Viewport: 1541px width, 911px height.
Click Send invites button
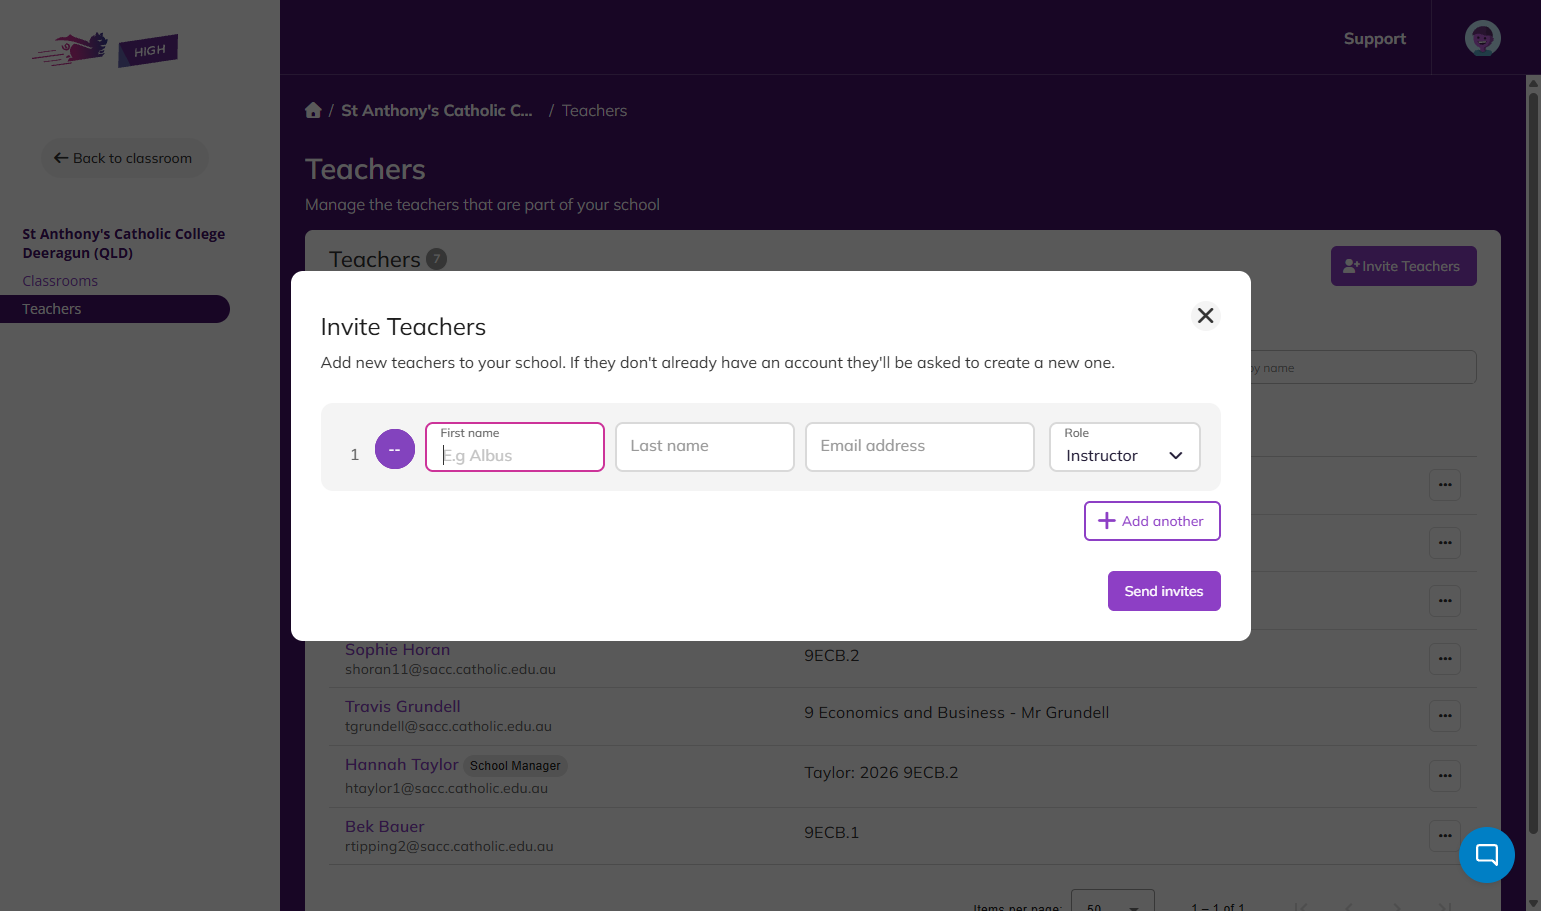1164,591
